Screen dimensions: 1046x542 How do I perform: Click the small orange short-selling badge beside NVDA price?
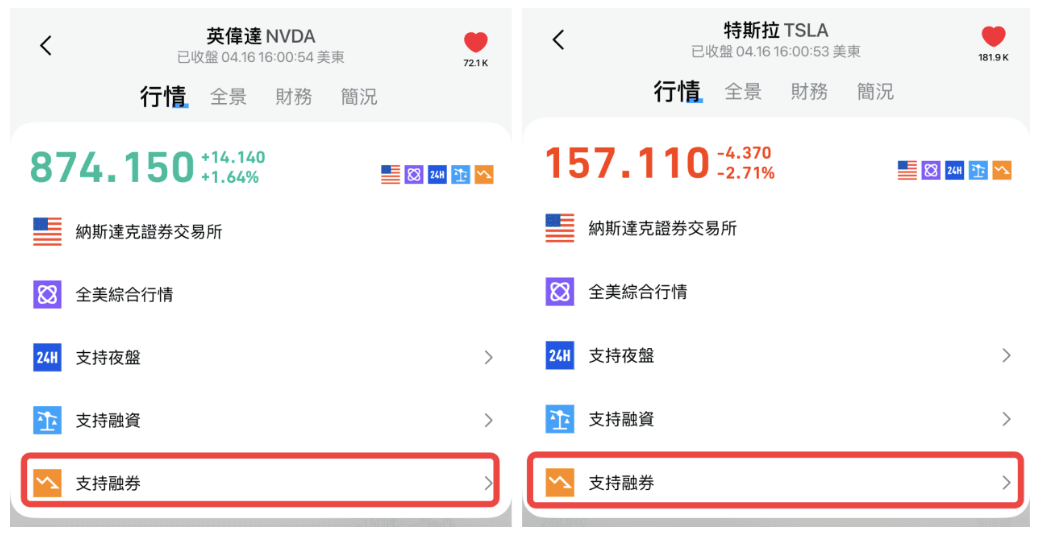pos(484,175)
